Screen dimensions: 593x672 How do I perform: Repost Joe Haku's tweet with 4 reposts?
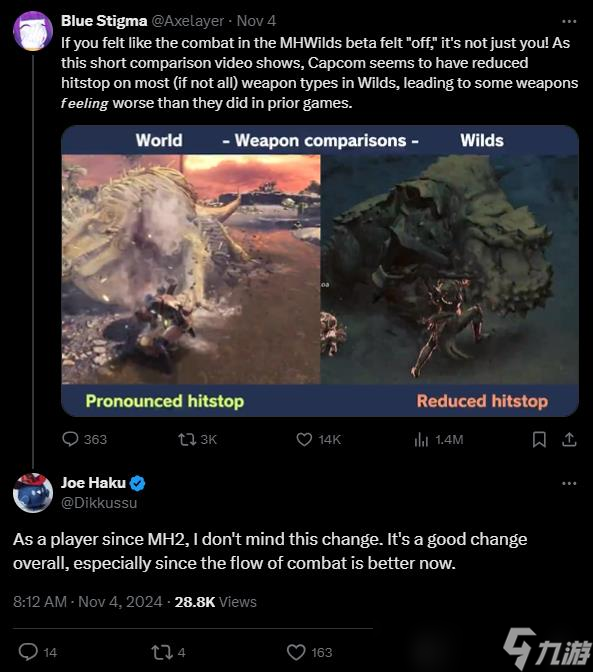point(168,652)
